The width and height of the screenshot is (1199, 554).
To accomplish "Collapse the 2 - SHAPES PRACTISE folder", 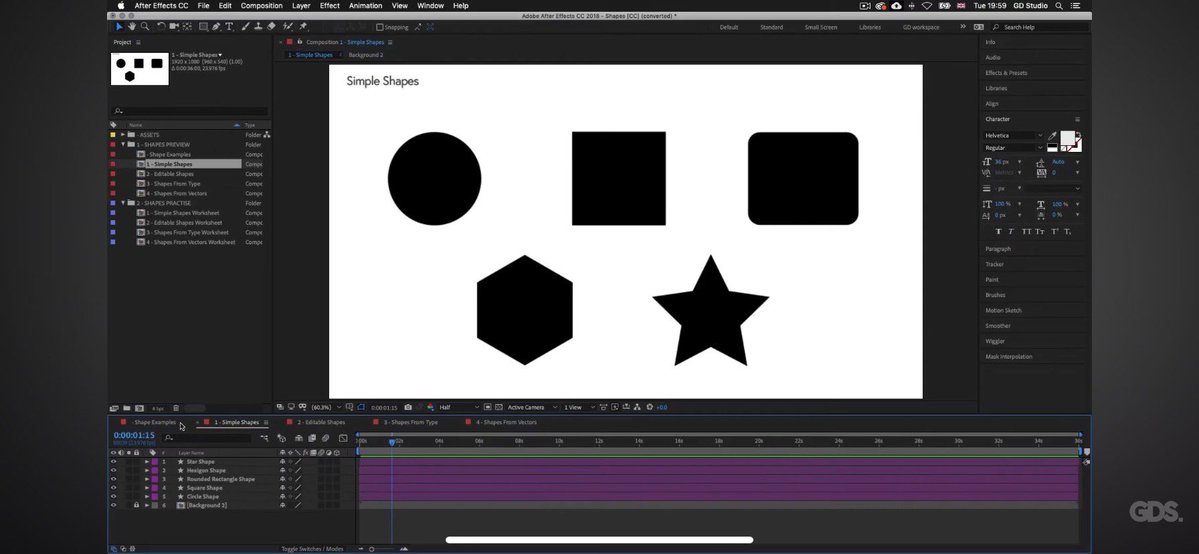I will pyautogui.click(x=122, y=203).
